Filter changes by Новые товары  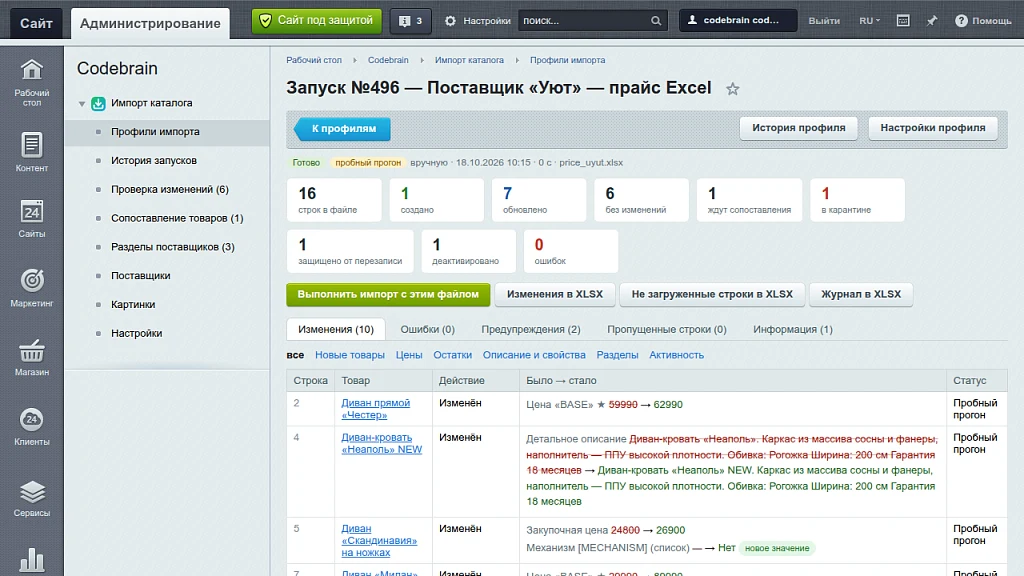point(349,355)
